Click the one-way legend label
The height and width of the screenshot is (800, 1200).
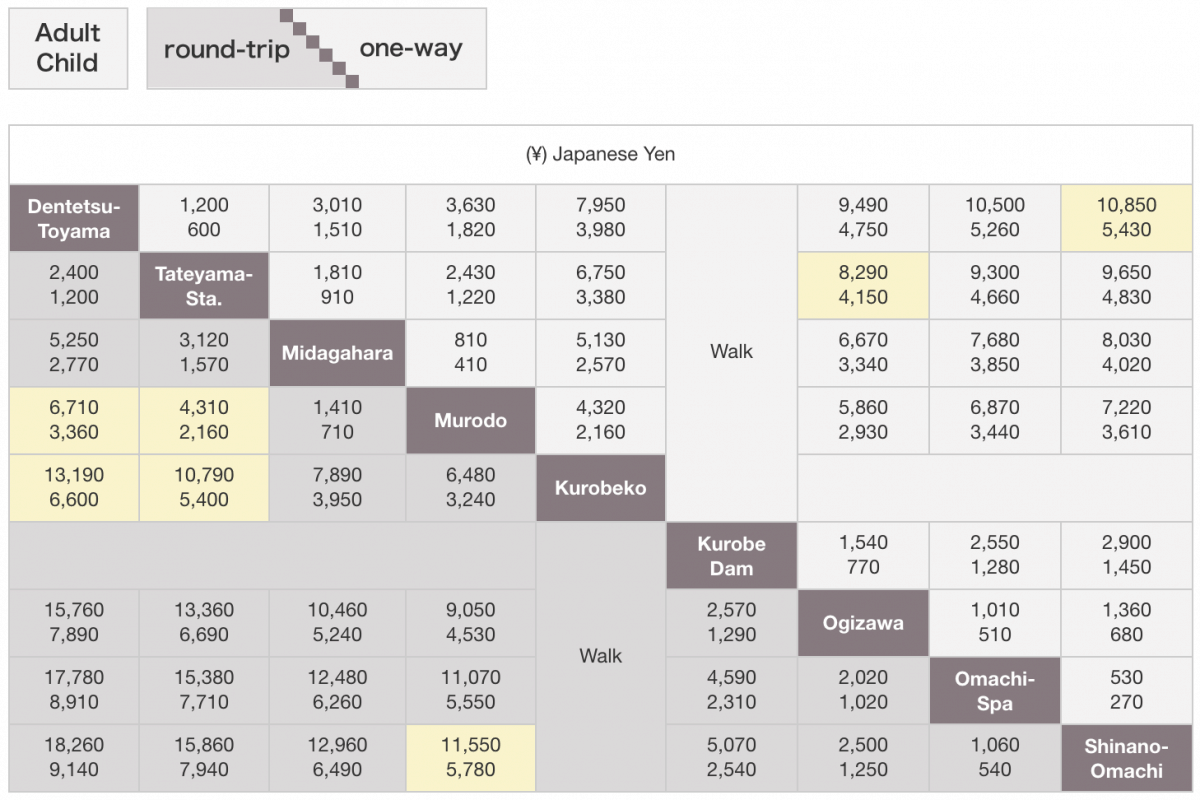[x=411, y=48]
